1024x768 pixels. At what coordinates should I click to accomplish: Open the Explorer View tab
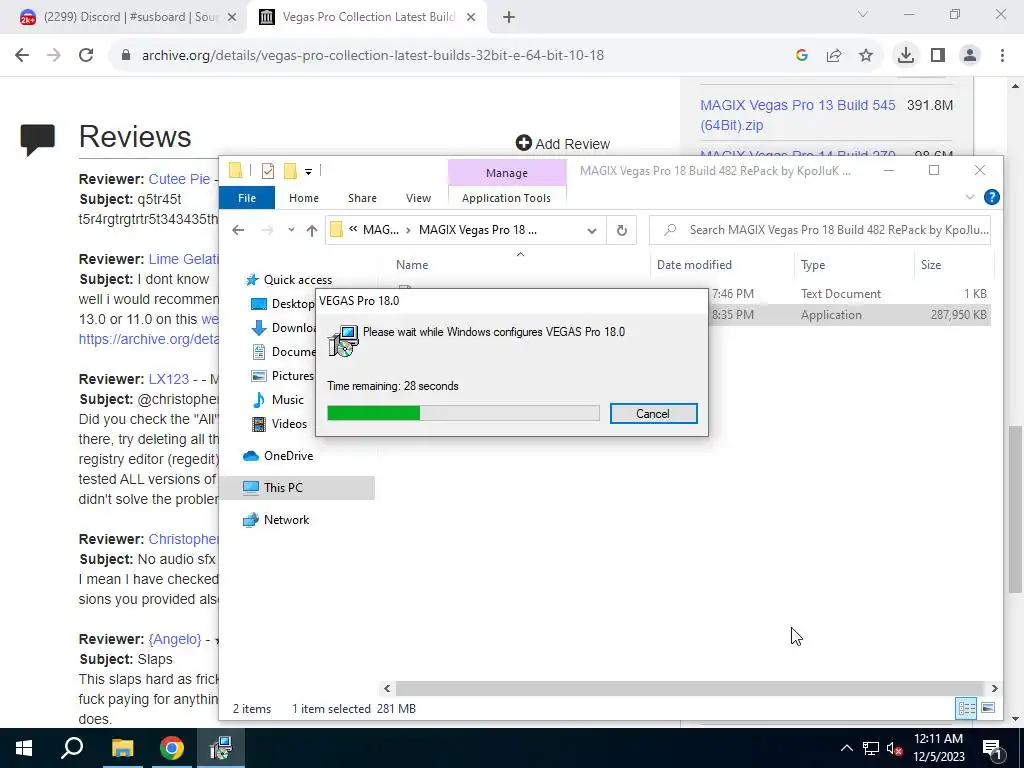[418, 198]
